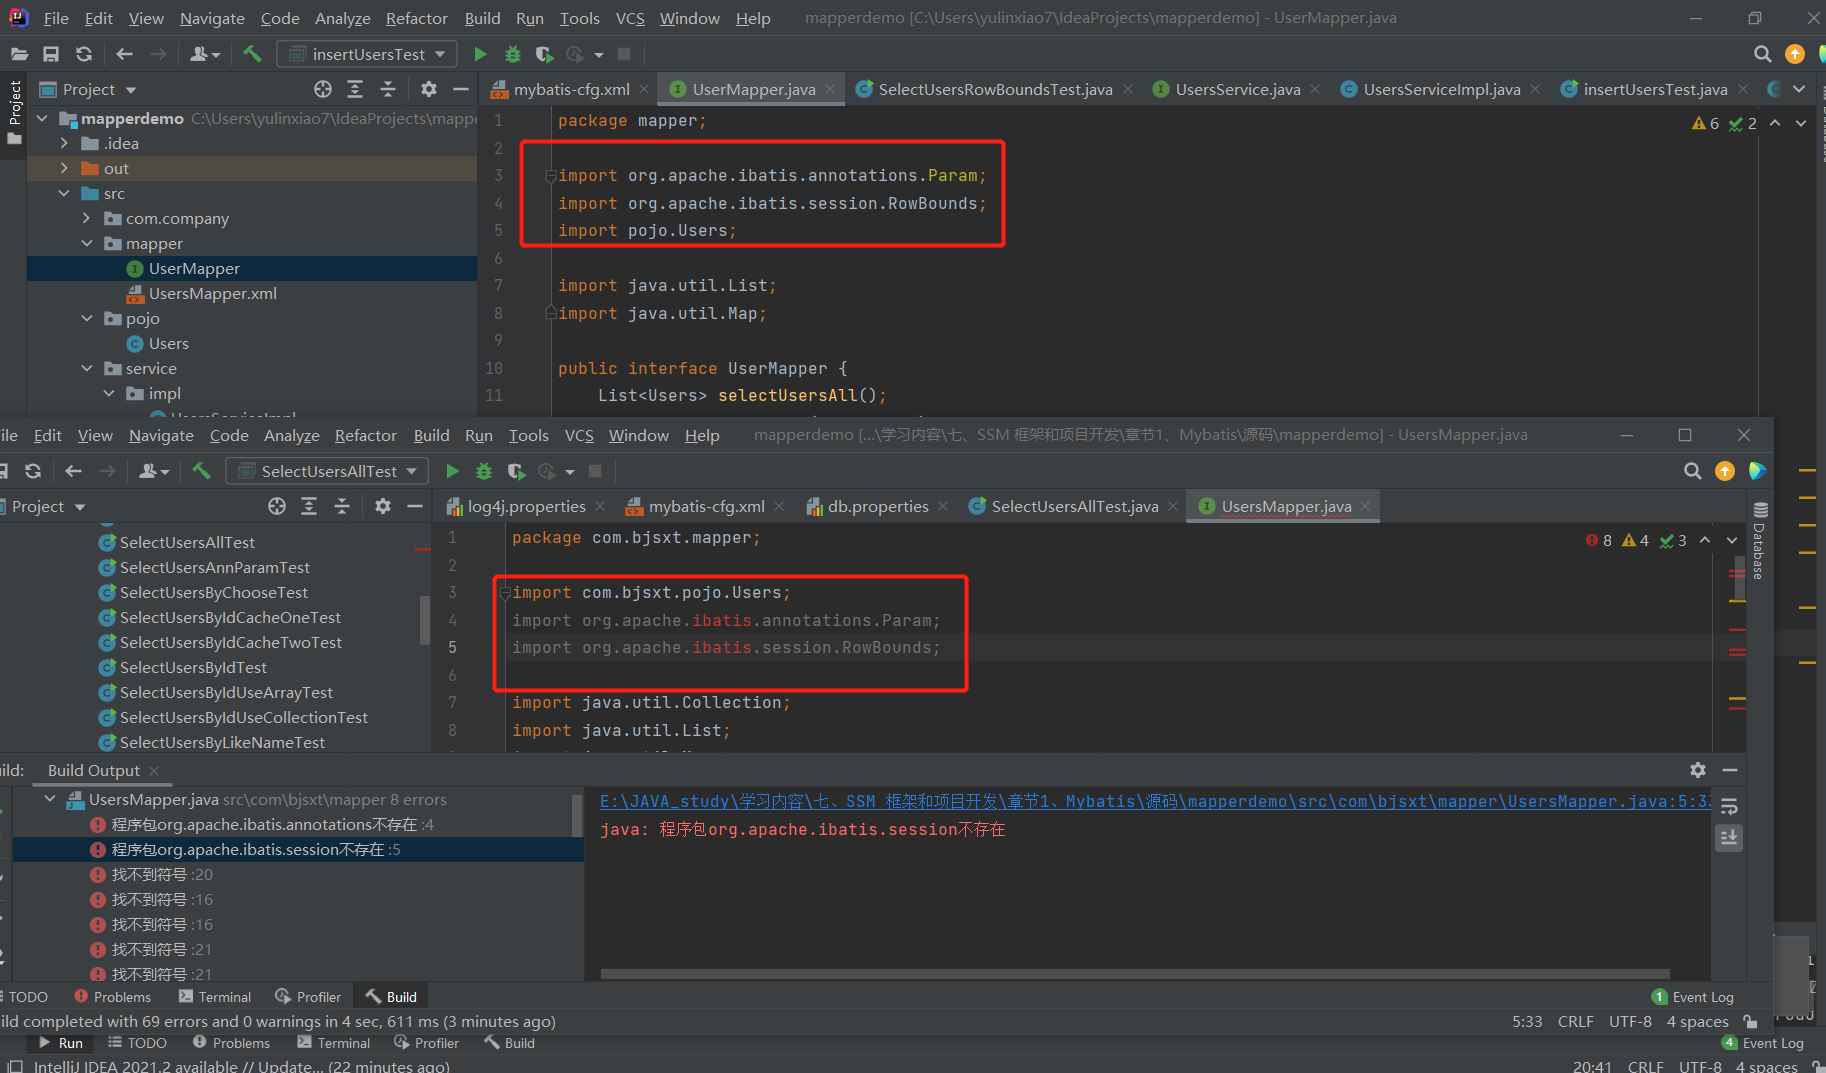Viewport: 1826px width, 1073px height.
Task: Open front Project panel settings gear
Action: tap(383, 506)
